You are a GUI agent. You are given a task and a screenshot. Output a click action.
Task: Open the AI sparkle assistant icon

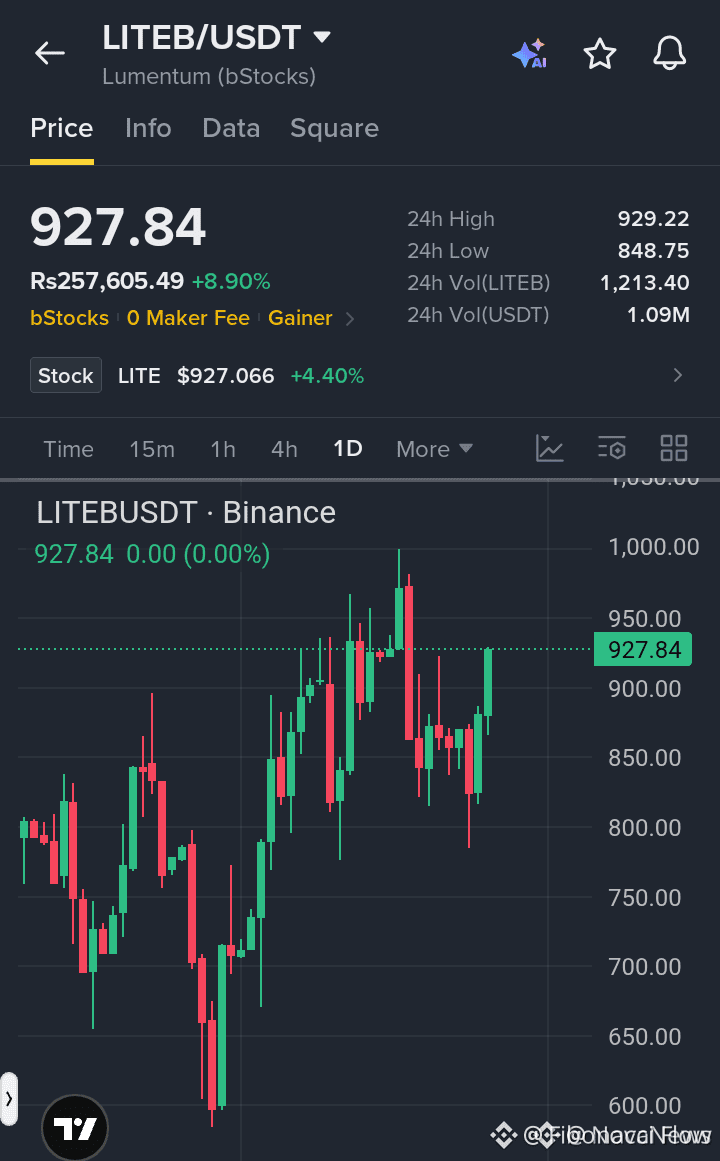tap(530, 54)
